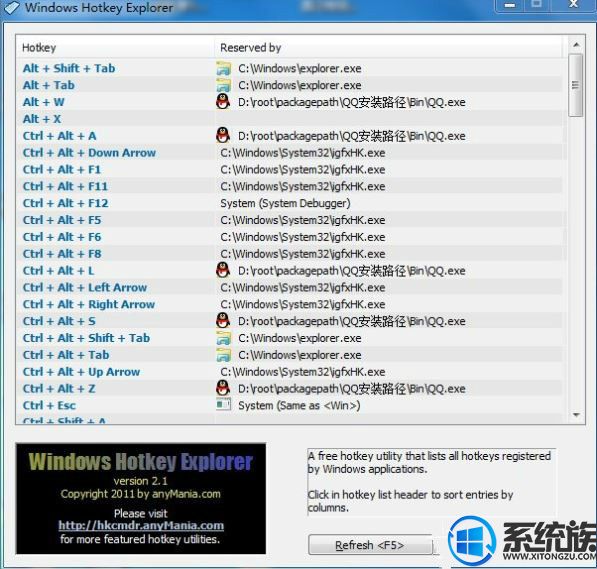Image resolution: width=597 pixels, height=569 pixels.
Task: Click the explorer icon in Ctrl + Alt + Tab row
Action: [223, 355]
